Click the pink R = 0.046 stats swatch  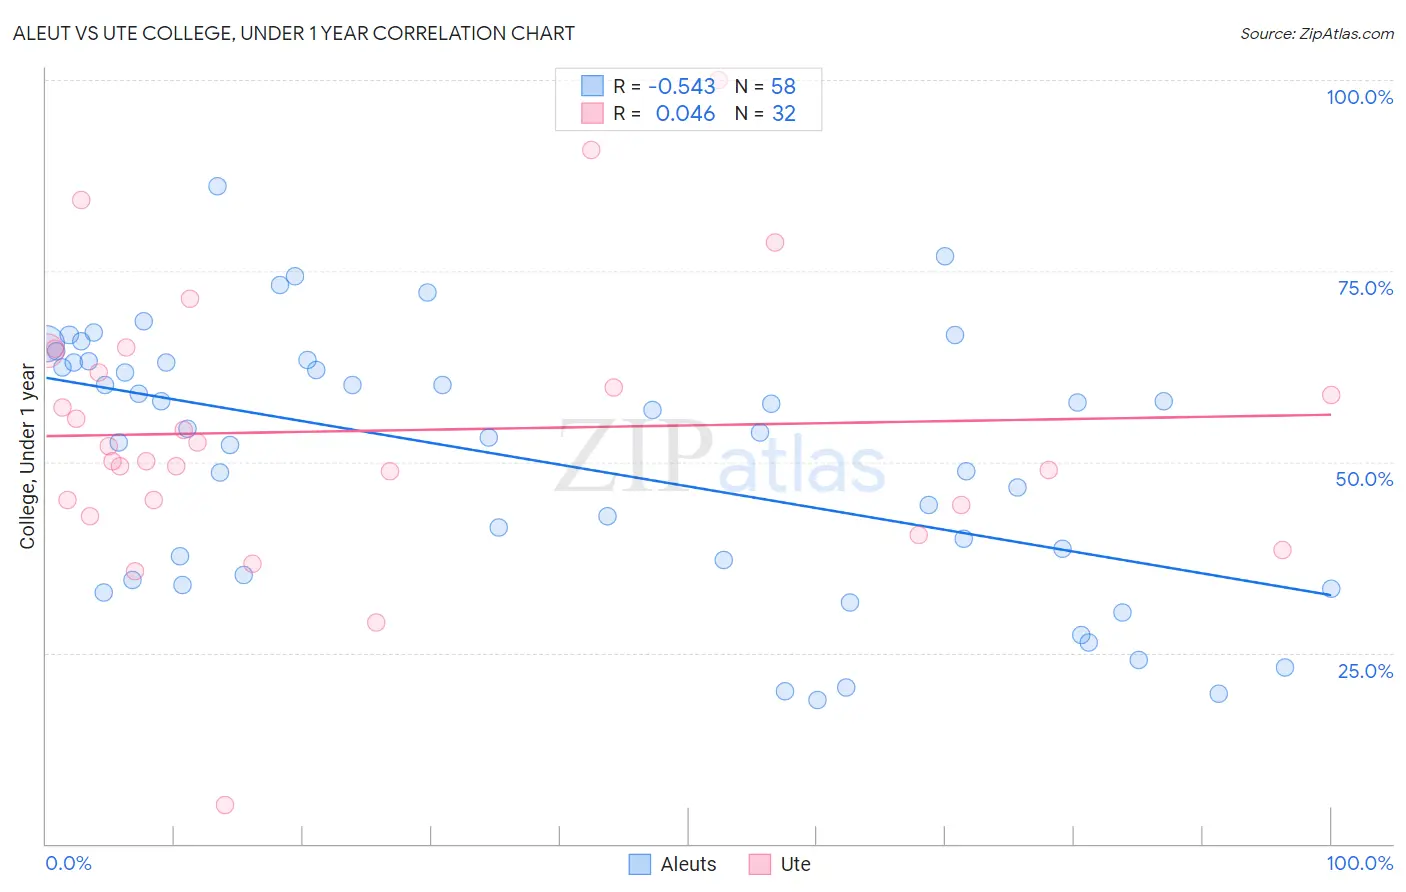tap(592, 113)
